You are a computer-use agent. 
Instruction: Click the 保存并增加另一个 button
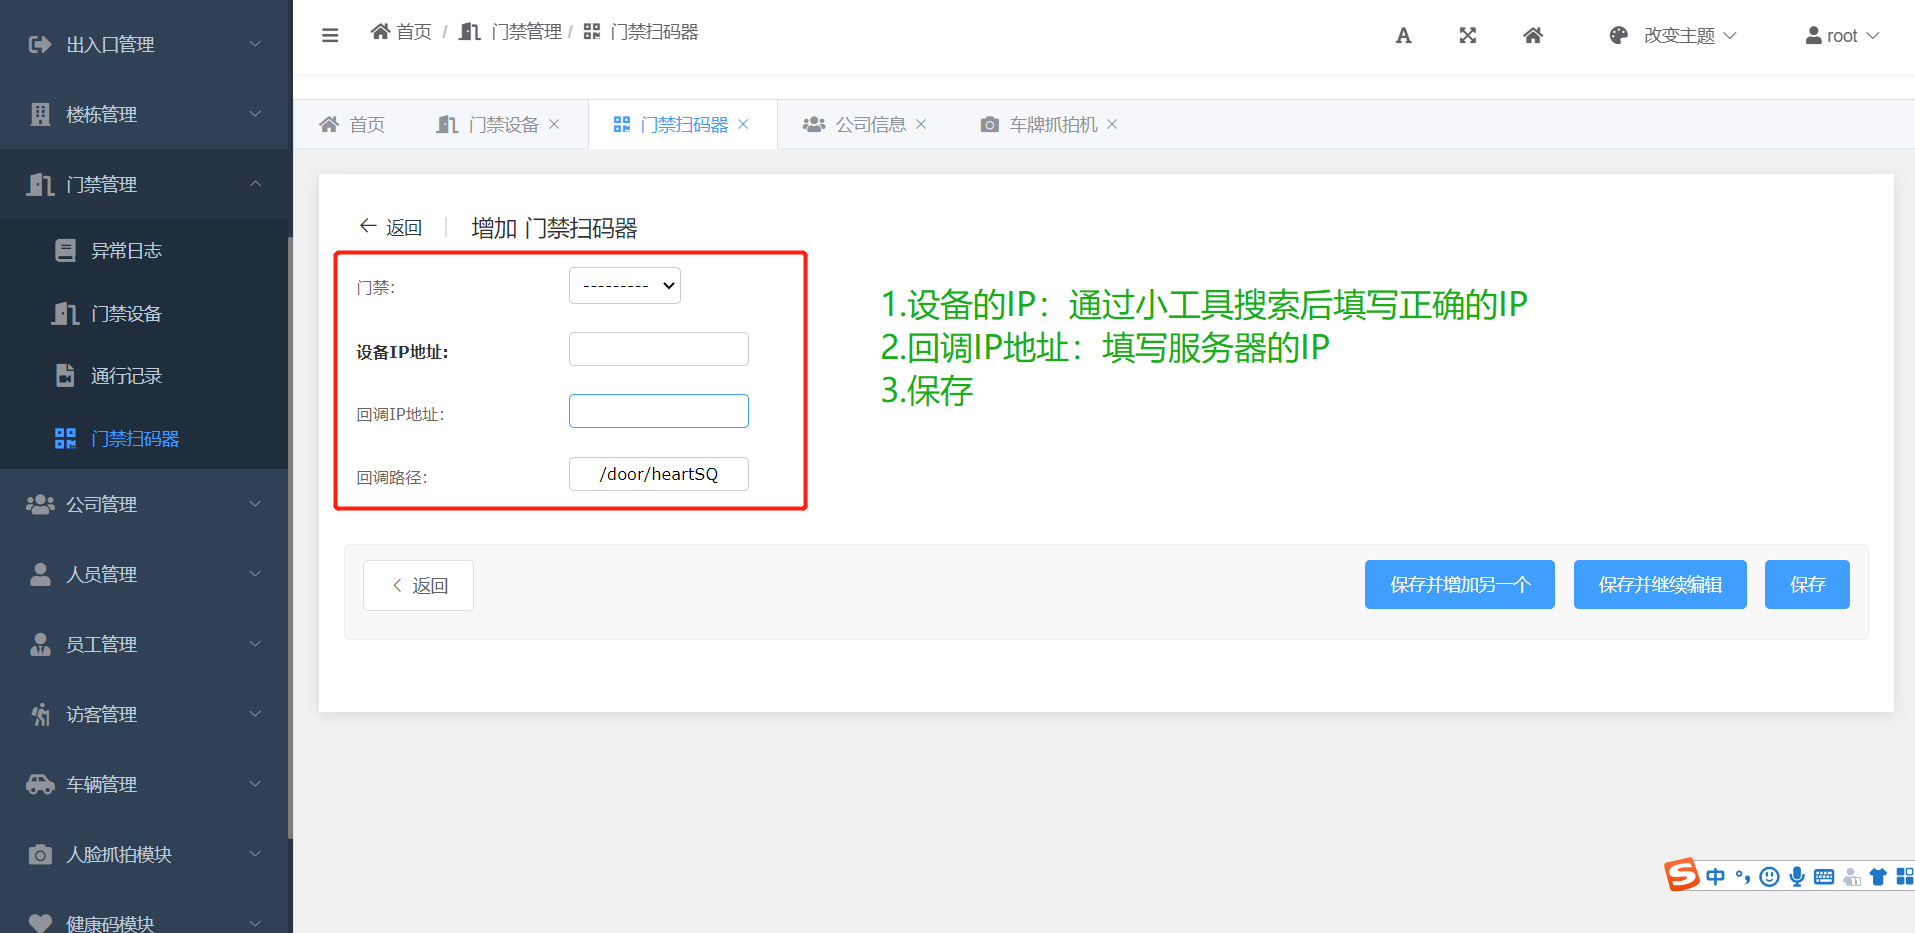coord(1459,585)
